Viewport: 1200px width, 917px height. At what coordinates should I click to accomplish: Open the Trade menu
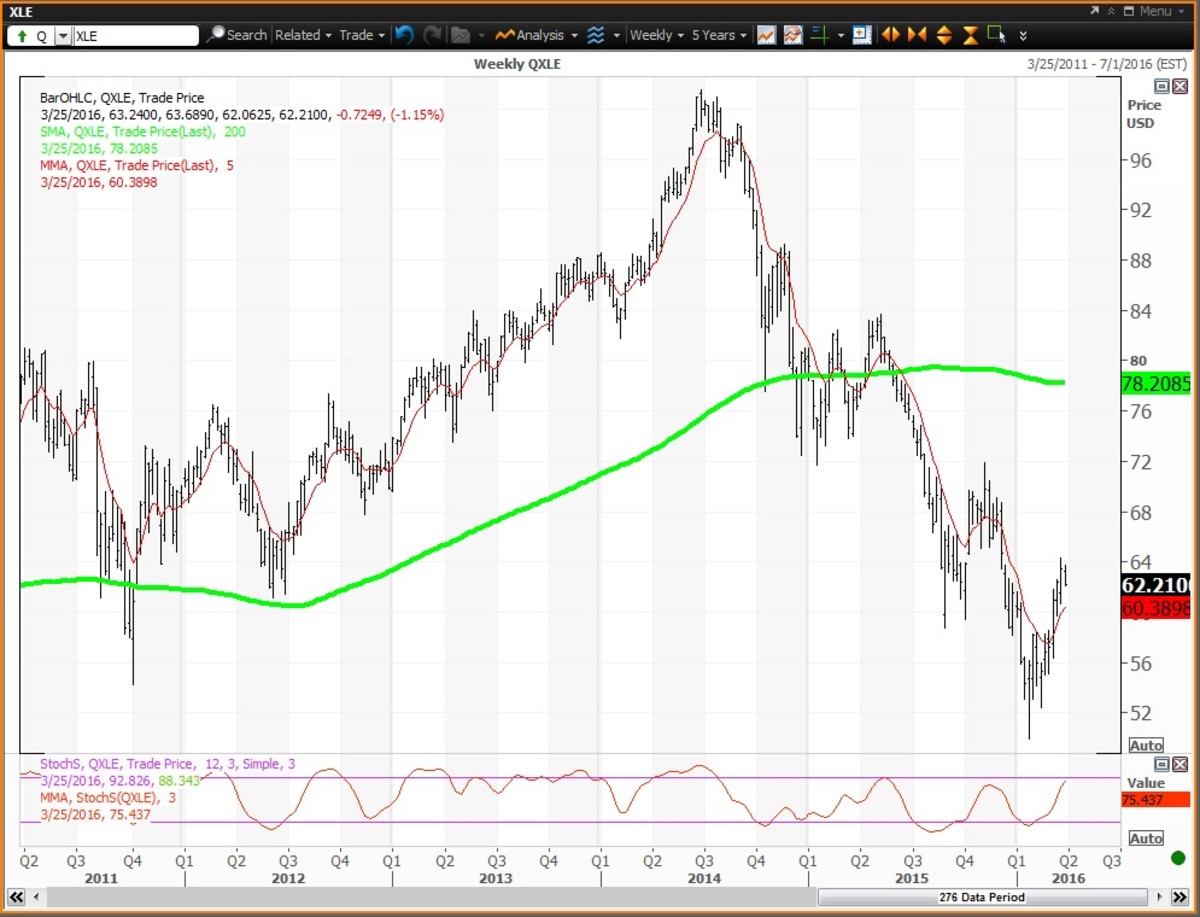(361, 35)
